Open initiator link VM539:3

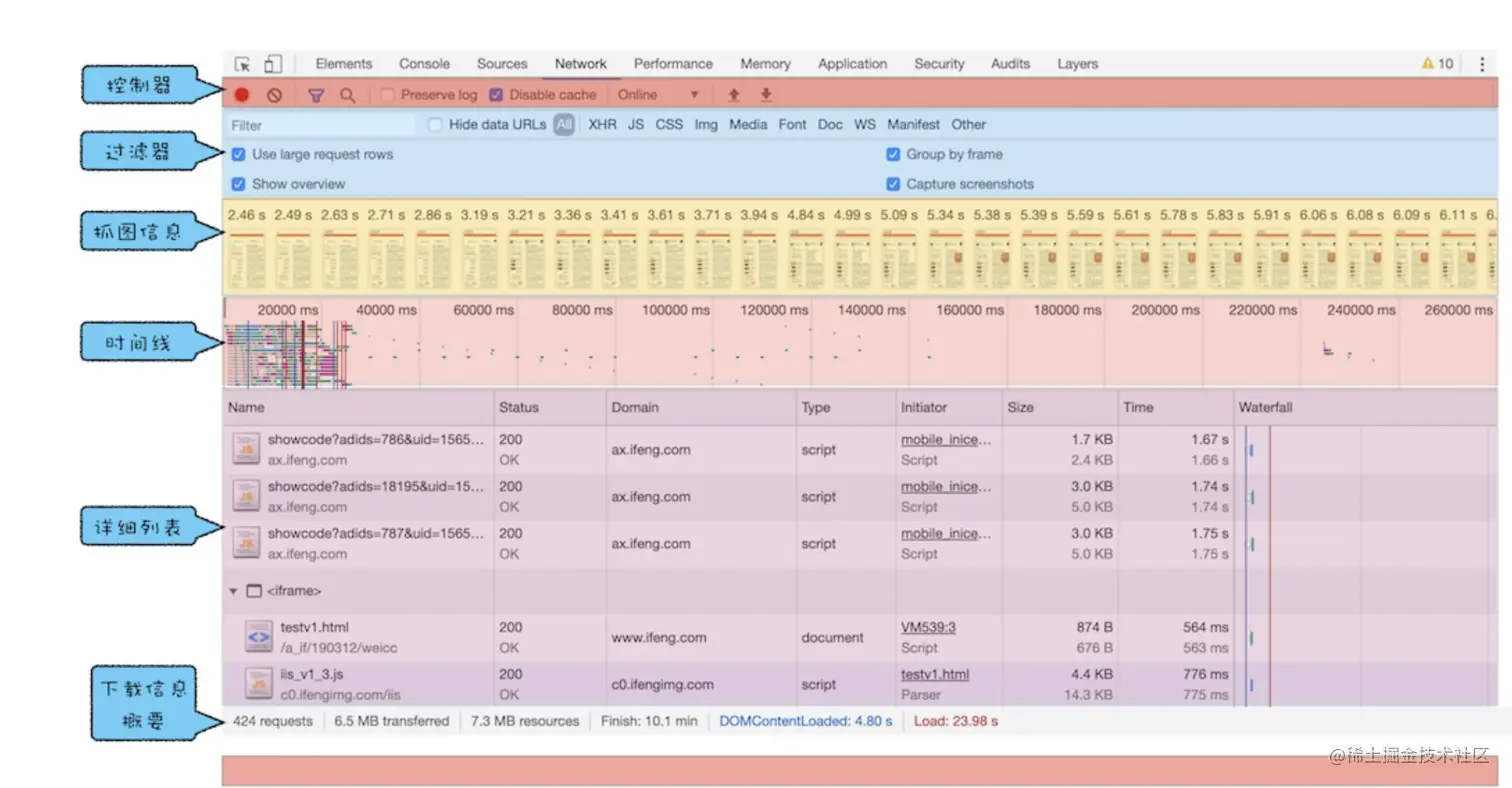(928, 627)
